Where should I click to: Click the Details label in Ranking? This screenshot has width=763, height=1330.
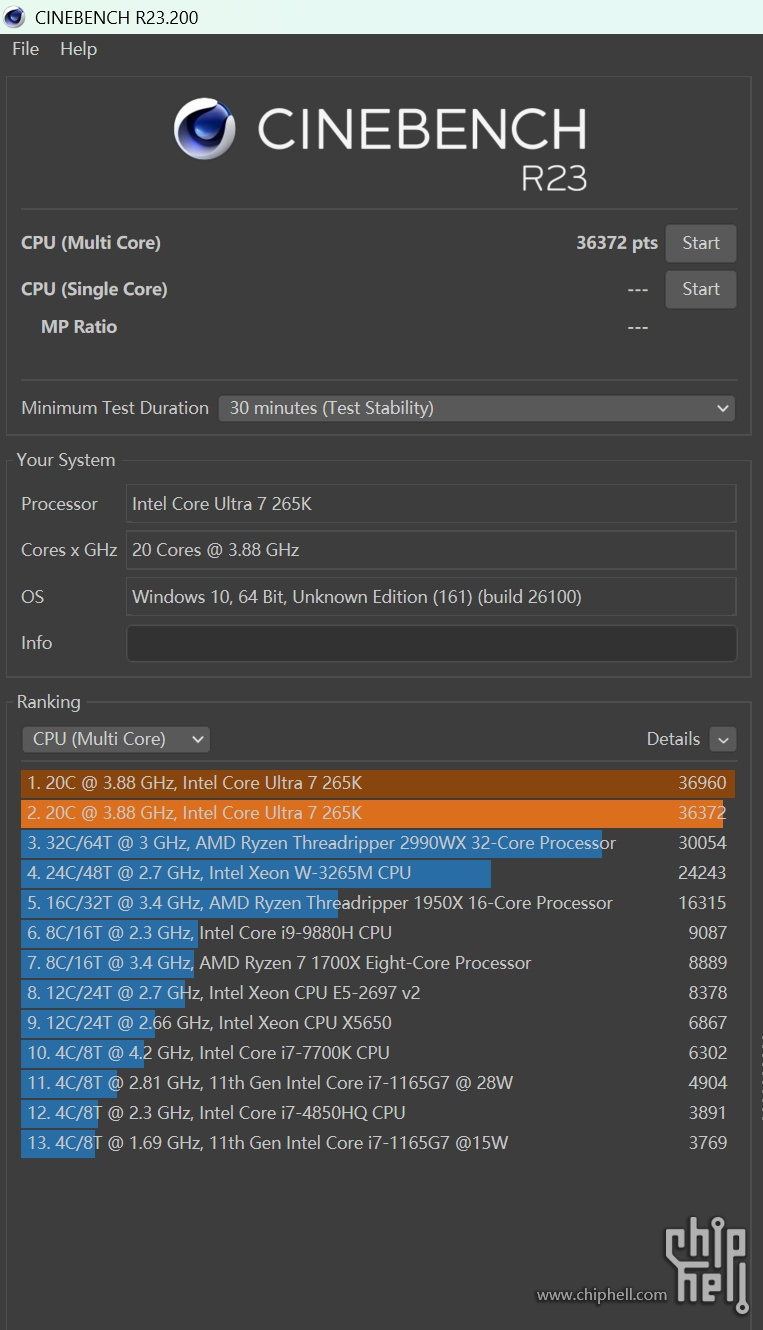coord(673,739)
